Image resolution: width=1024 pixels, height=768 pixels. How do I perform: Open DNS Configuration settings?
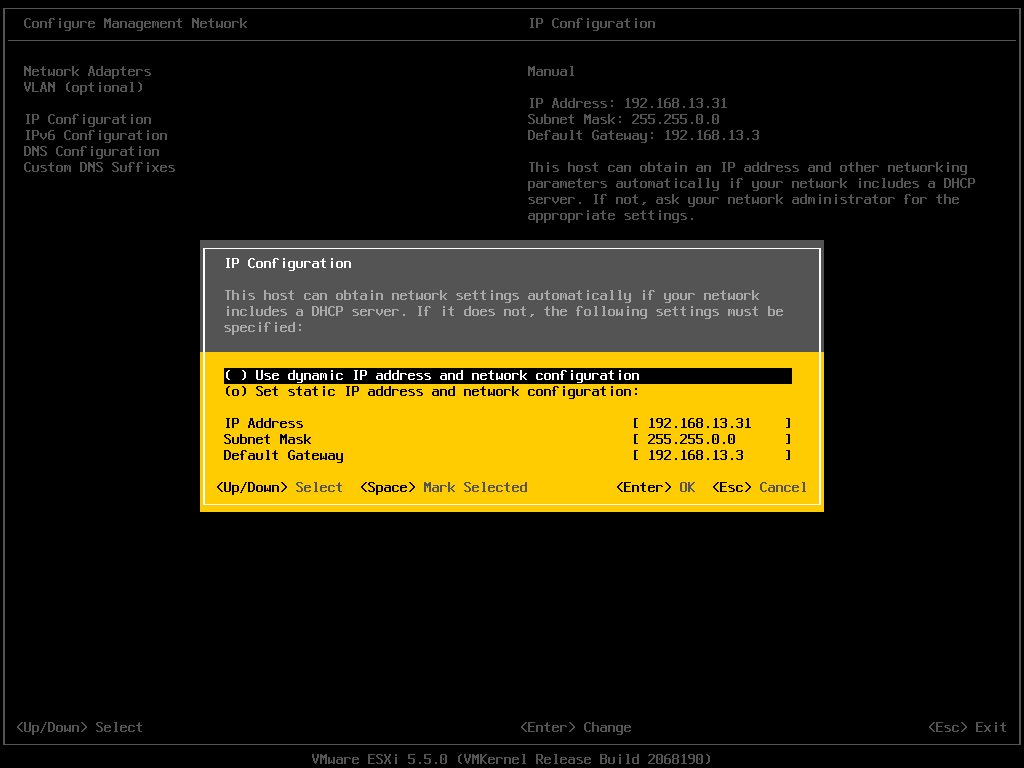pos(91,151)
